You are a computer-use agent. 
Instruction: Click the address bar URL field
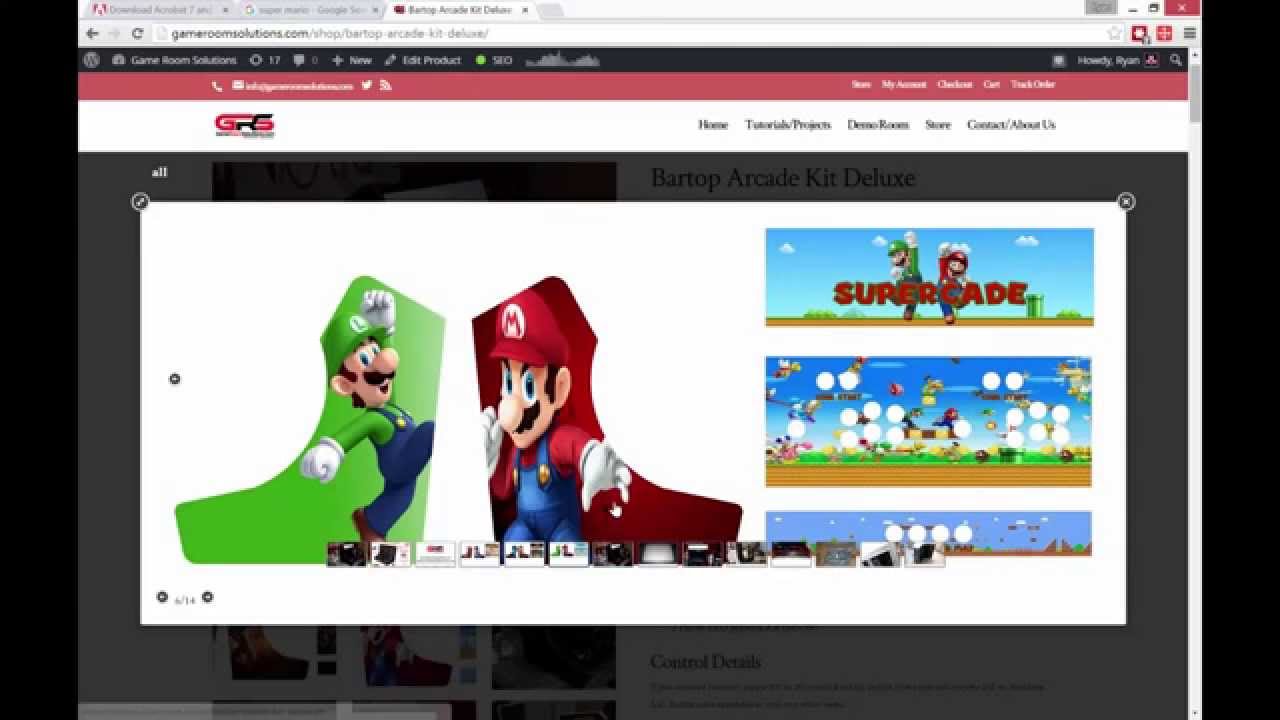point(630,33)
